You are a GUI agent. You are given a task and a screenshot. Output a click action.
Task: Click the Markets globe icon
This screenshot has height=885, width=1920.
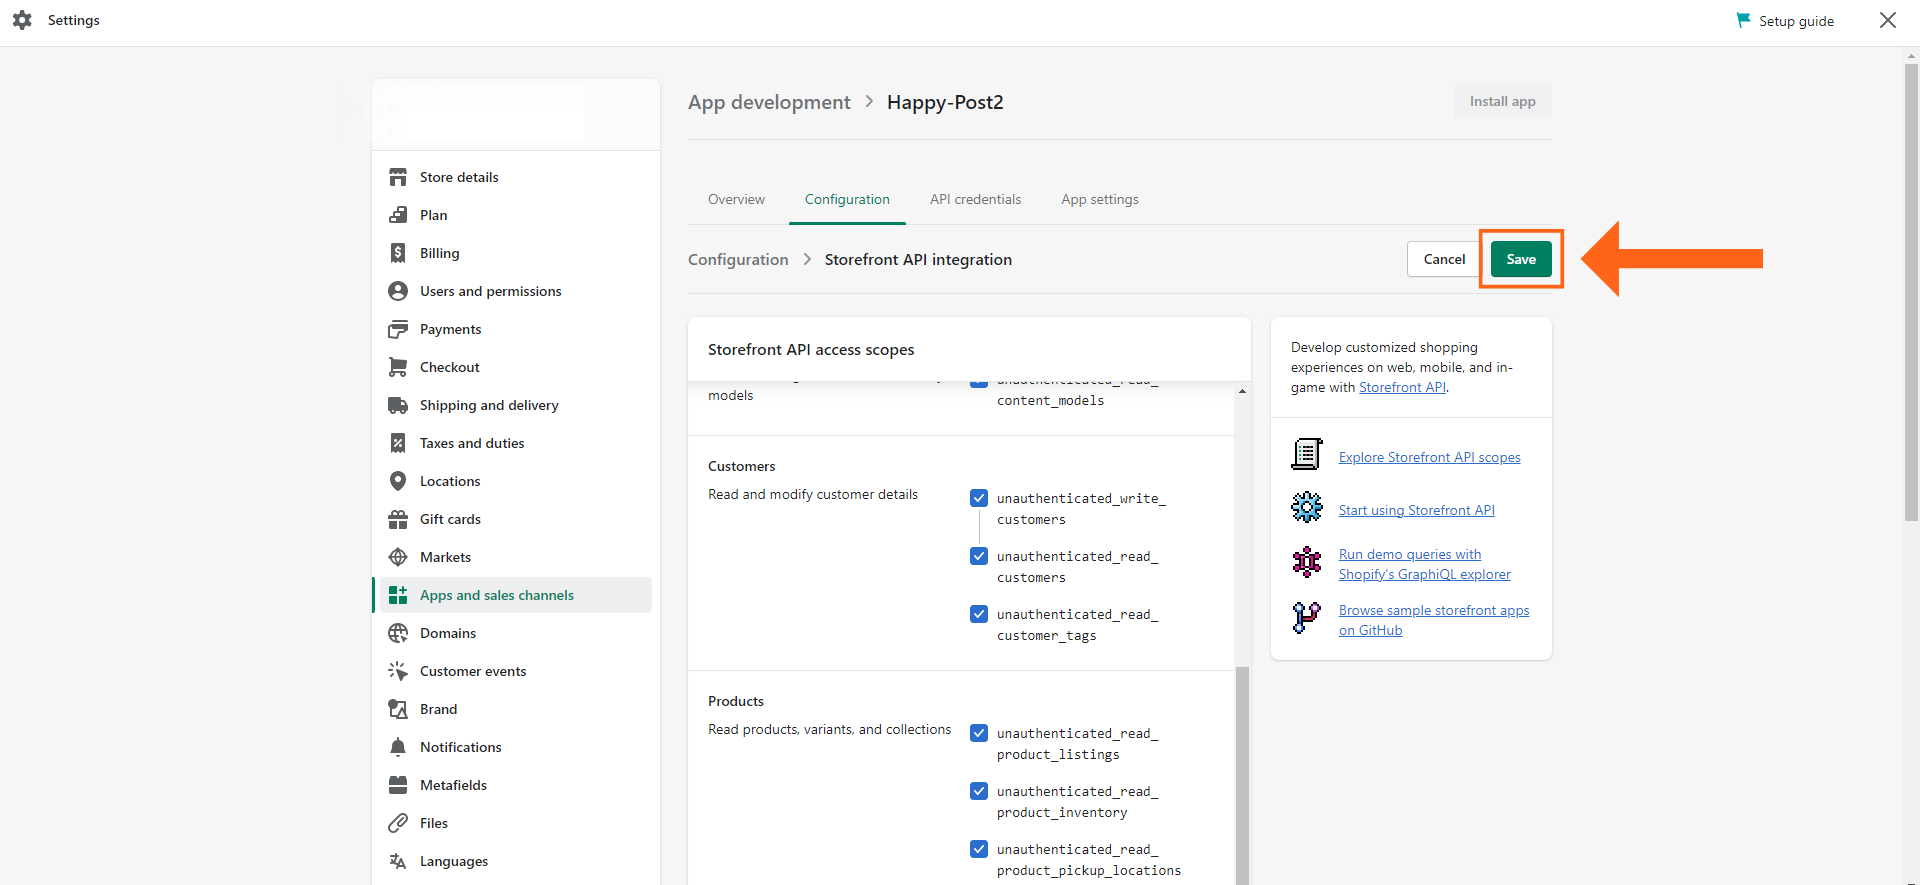[398, 557]
